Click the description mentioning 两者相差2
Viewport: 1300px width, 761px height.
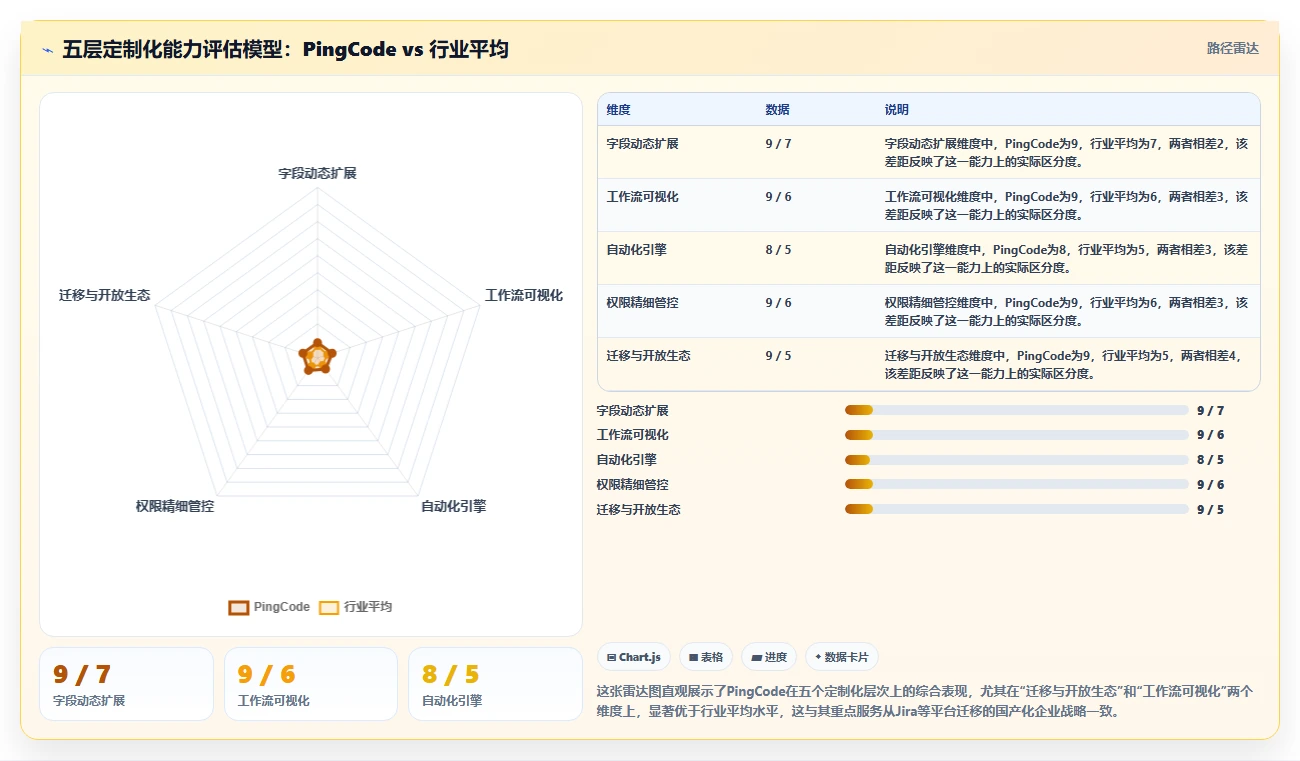(1066, 152)
